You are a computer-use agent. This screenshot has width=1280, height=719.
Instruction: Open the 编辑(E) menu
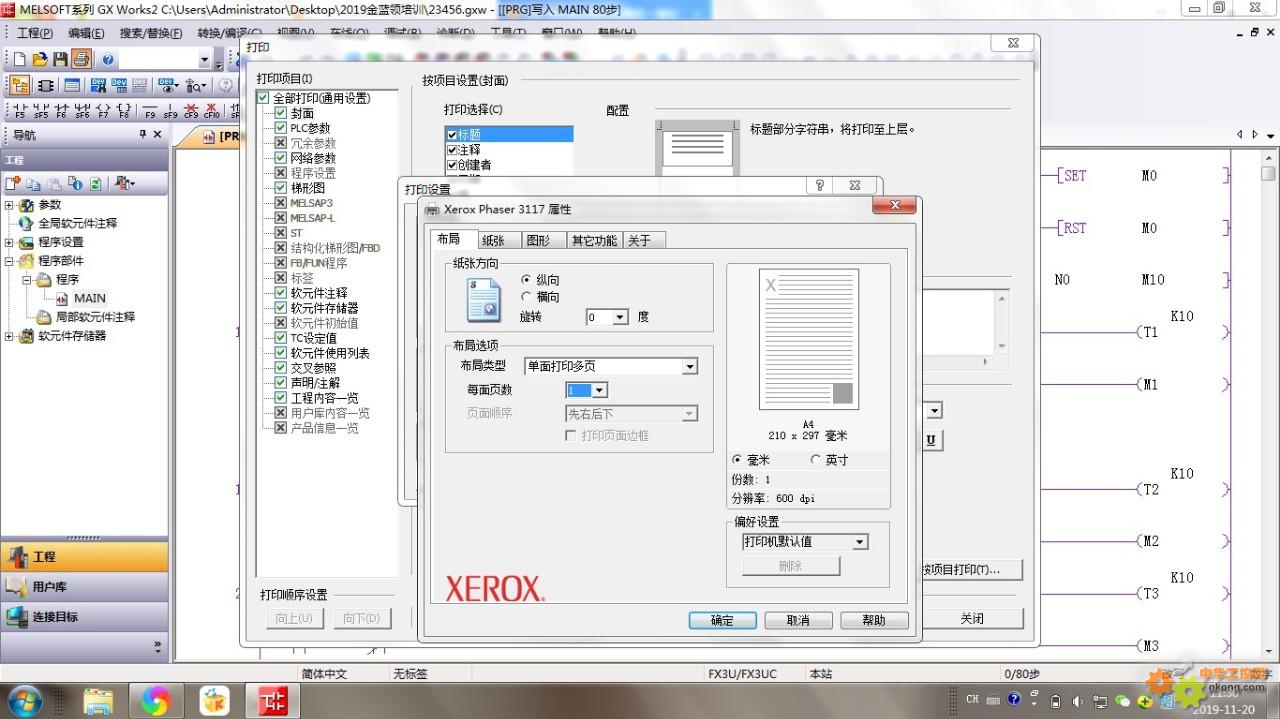[x=87, y=33]
